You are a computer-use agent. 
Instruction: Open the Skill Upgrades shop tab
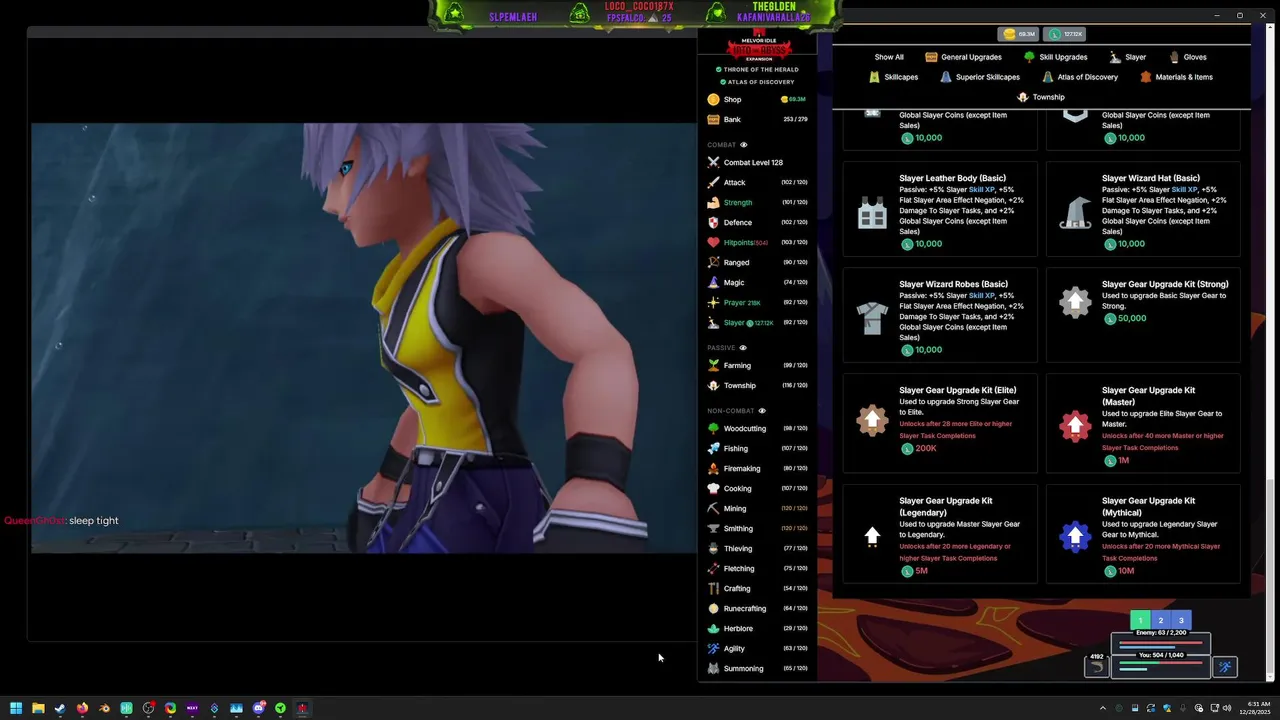point(1055,57)
